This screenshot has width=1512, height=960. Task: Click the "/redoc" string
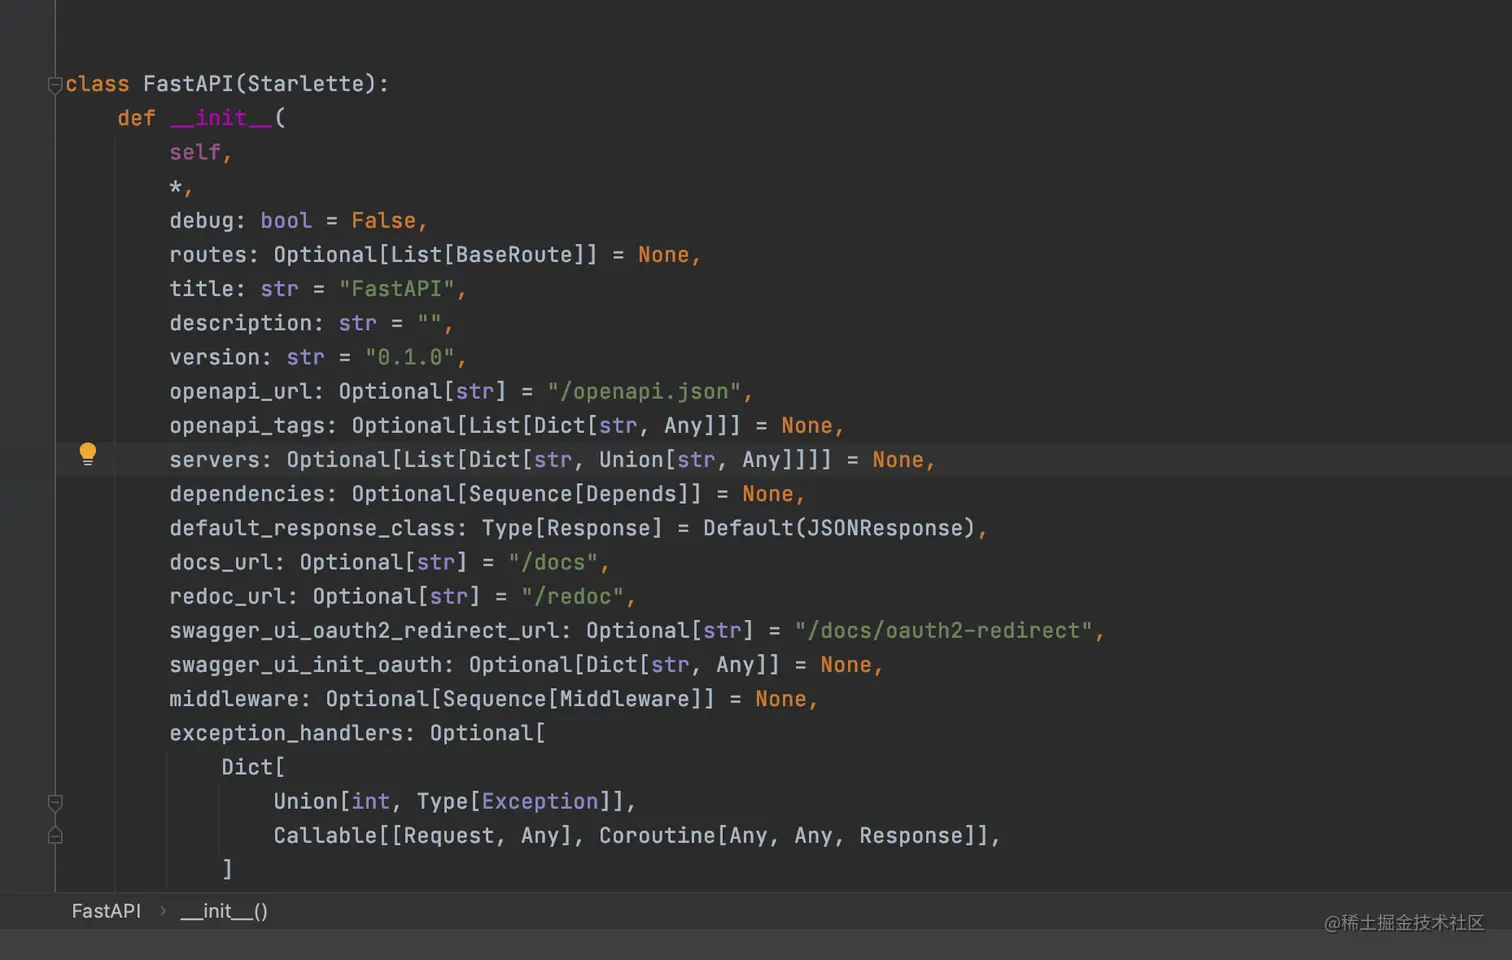[573, 597]
